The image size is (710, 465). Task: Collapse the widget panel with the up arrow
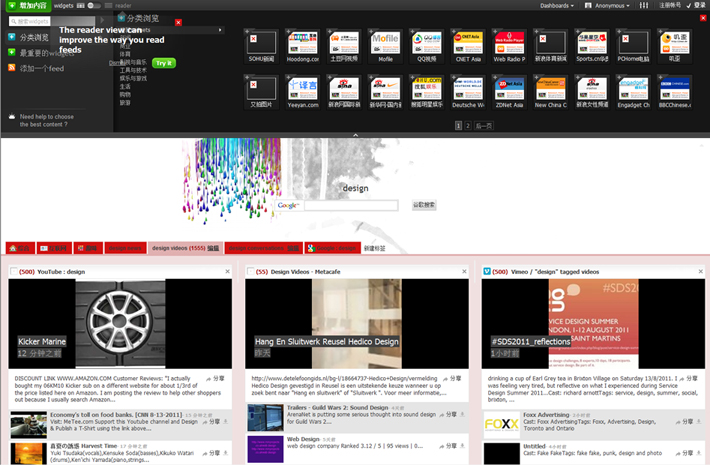pyautogui.click(x=355, y=134)
